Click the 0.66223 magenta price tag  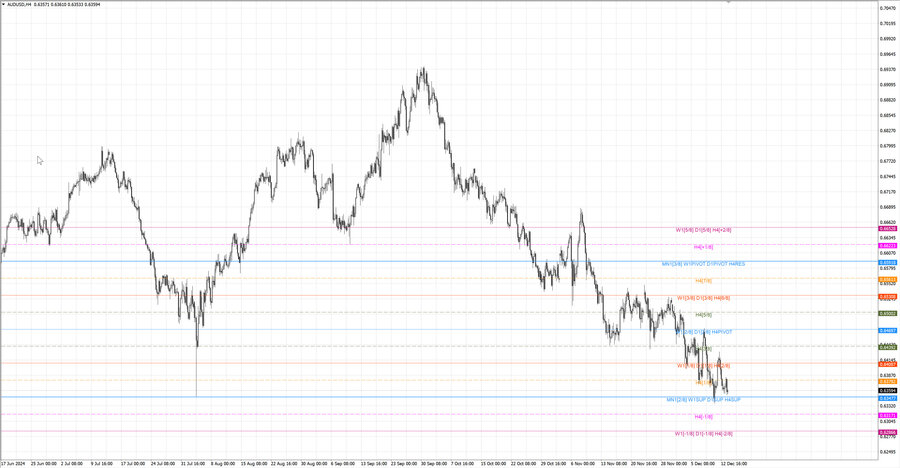[x=888, y=246]
